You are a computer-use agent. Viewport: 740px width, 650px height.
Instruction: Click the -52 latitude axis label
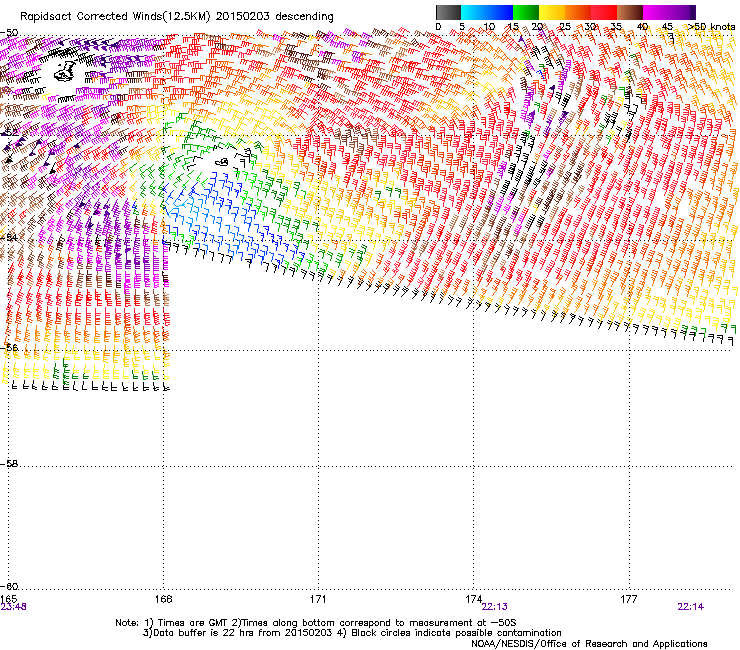(x=9, y=133)
